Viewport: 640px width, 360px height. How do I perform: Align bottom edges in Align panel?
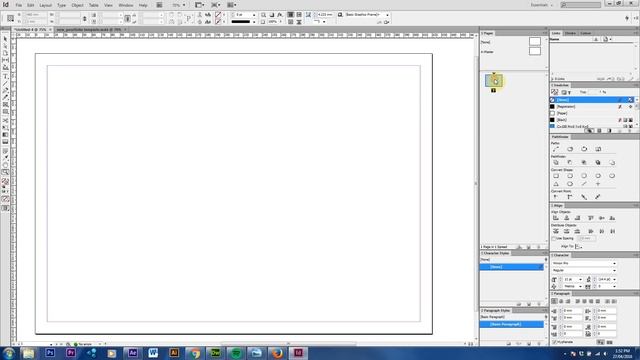(612, 218)
